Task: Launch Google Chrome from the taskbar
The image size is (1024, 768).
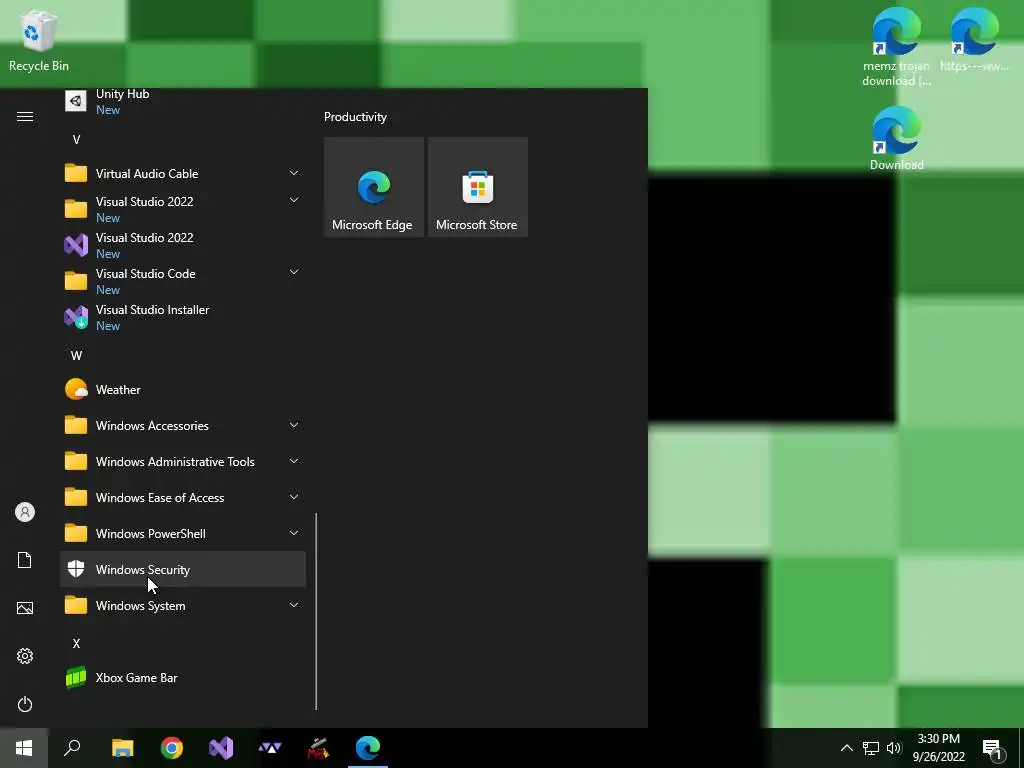Action: [172, 748]
